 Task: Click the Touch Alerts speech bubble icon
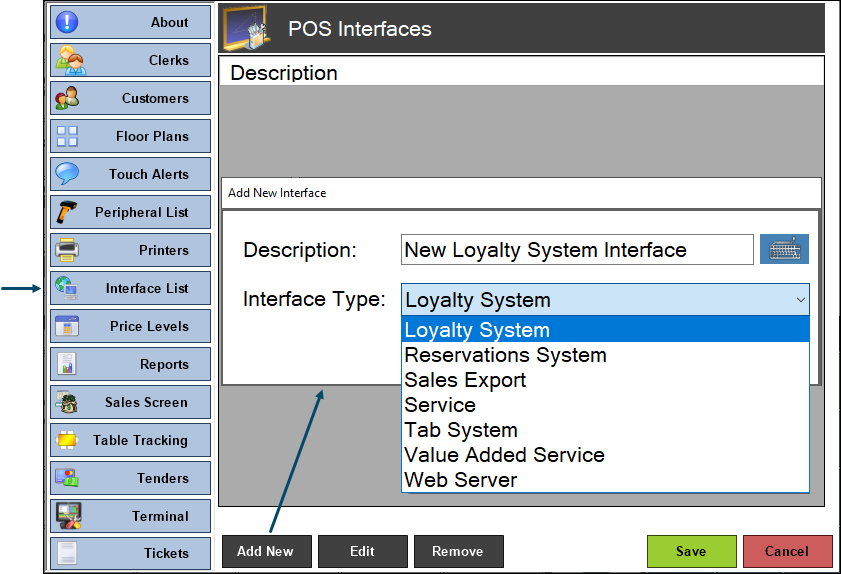tap(67, 174)
